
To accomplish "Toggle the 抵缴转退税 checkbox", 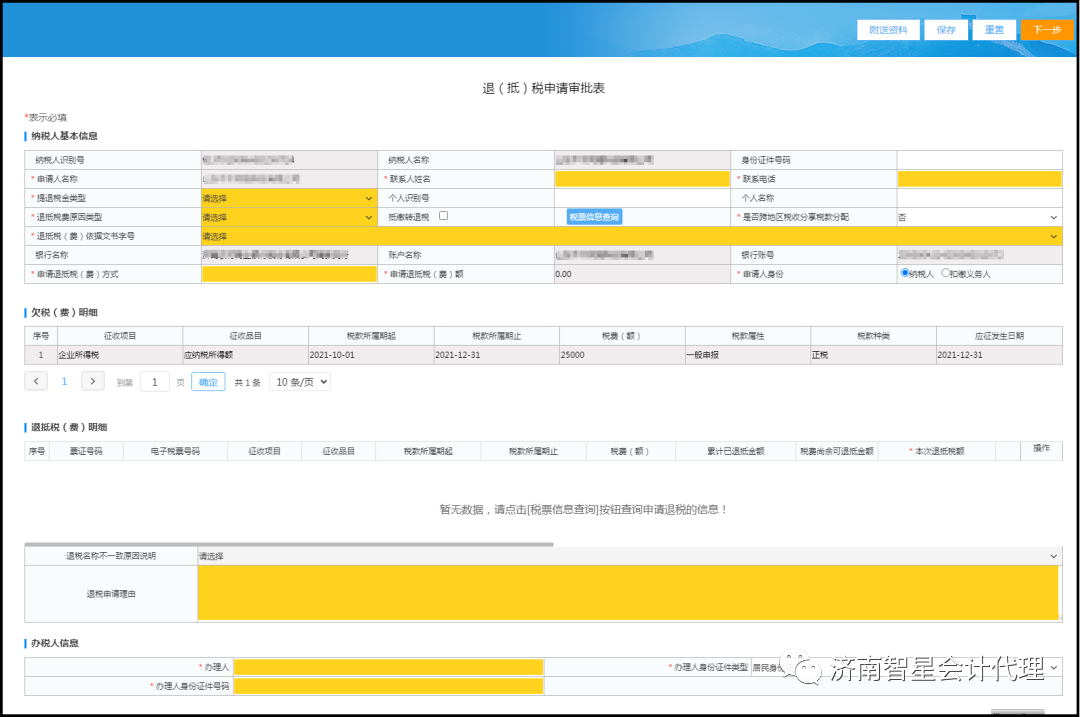I will click(444, 216).
